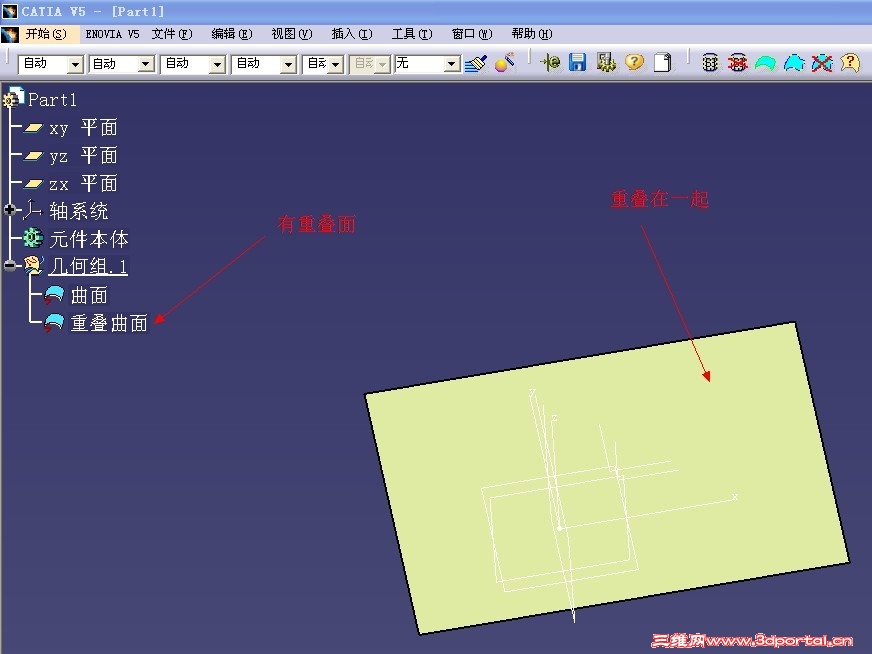This screenshot has height=654, width=872.
Task: Click the geometrical set icon of 几何组.1
Action: click(33, 265)
